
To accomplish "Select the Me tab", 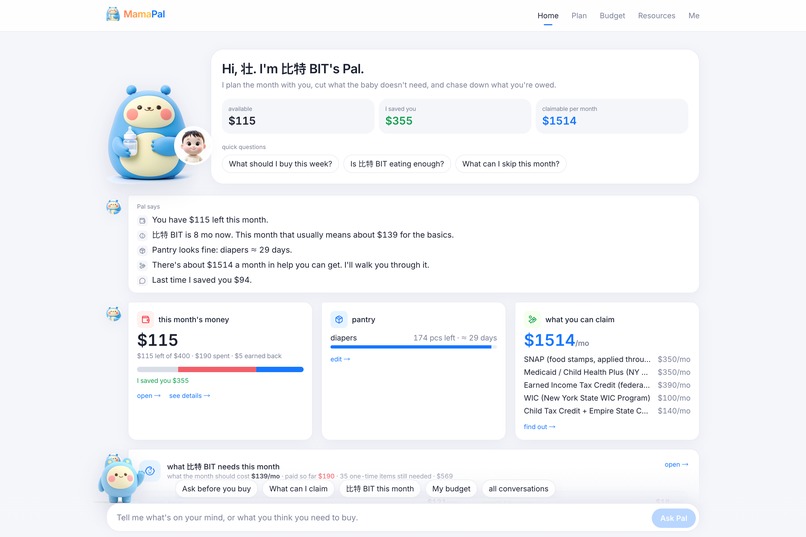I will 693,15.
